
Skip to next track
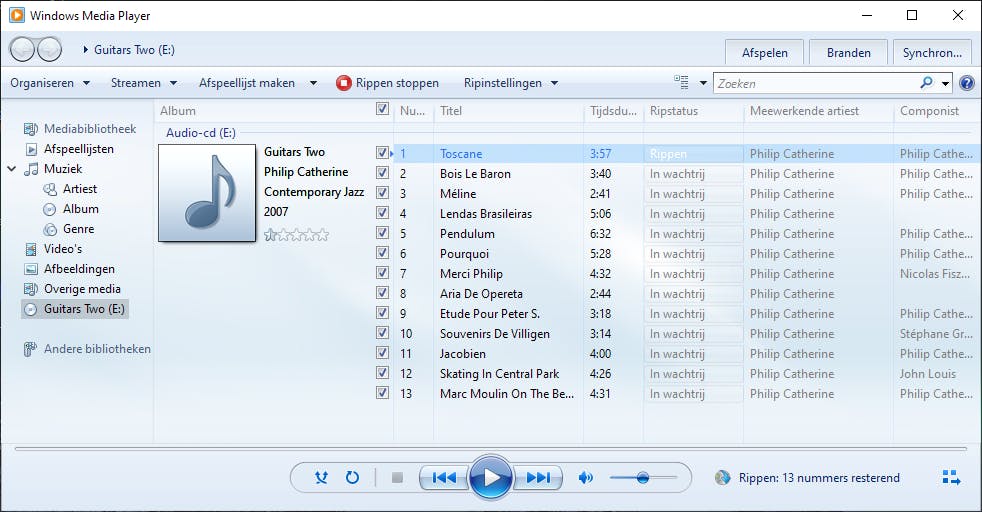(538, 478)
